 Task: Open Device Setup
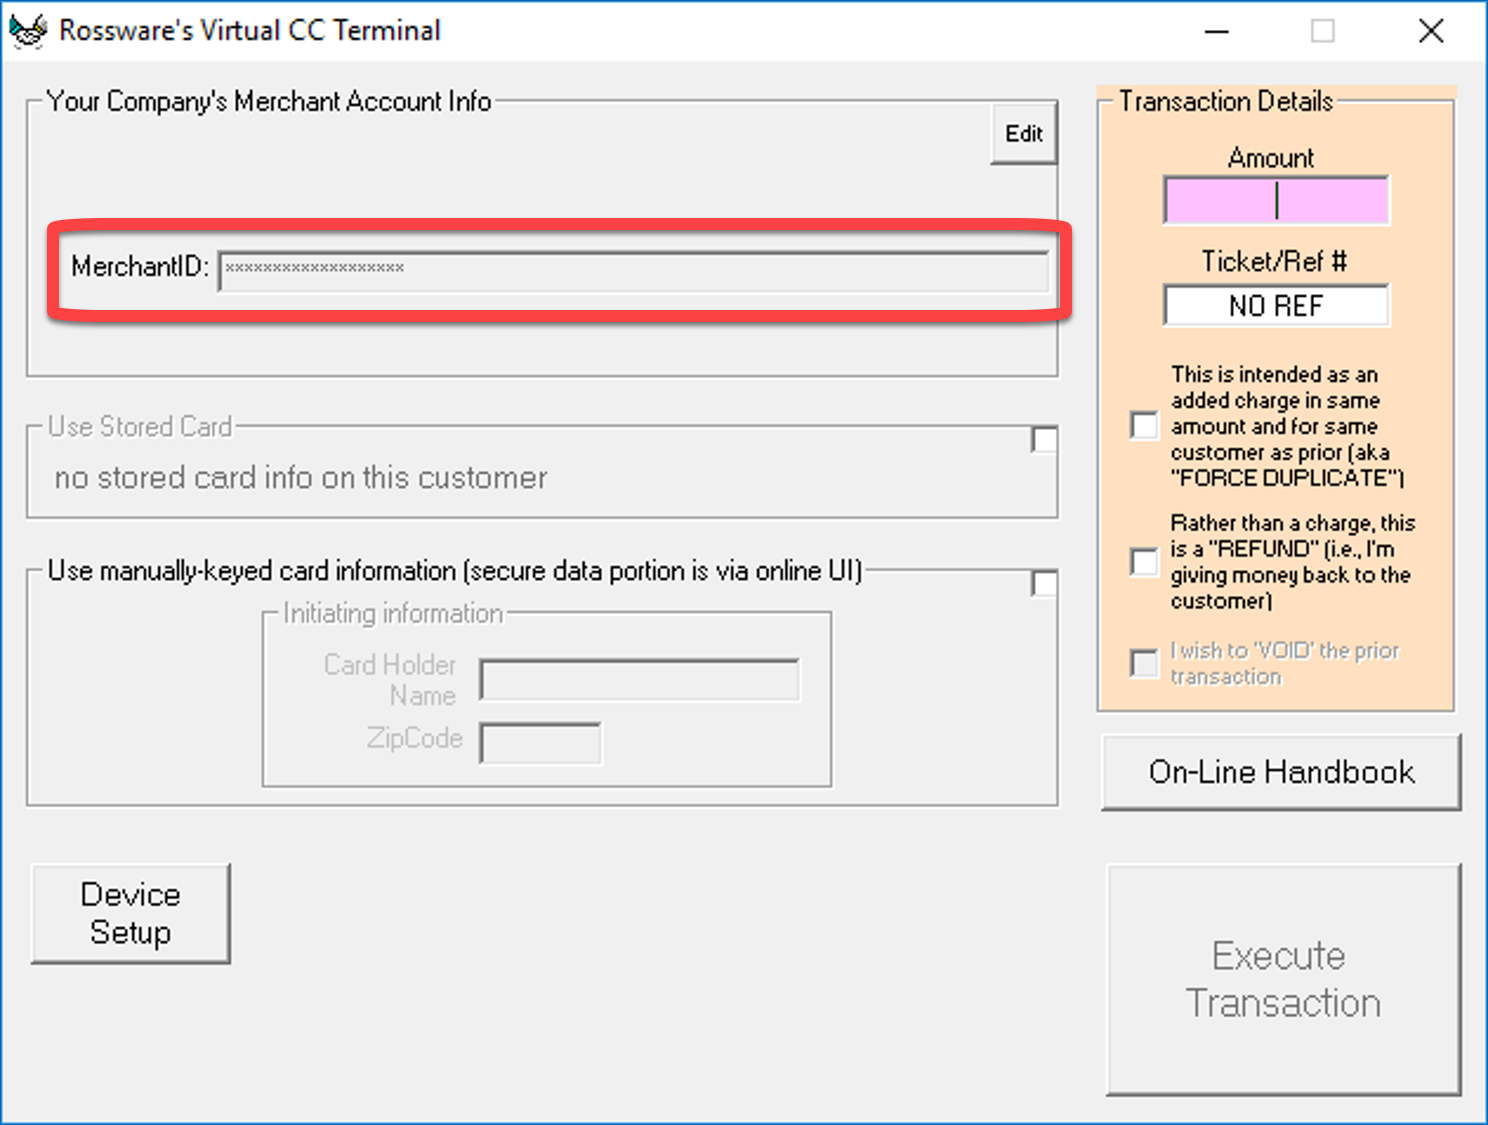(x=131, y=913)
